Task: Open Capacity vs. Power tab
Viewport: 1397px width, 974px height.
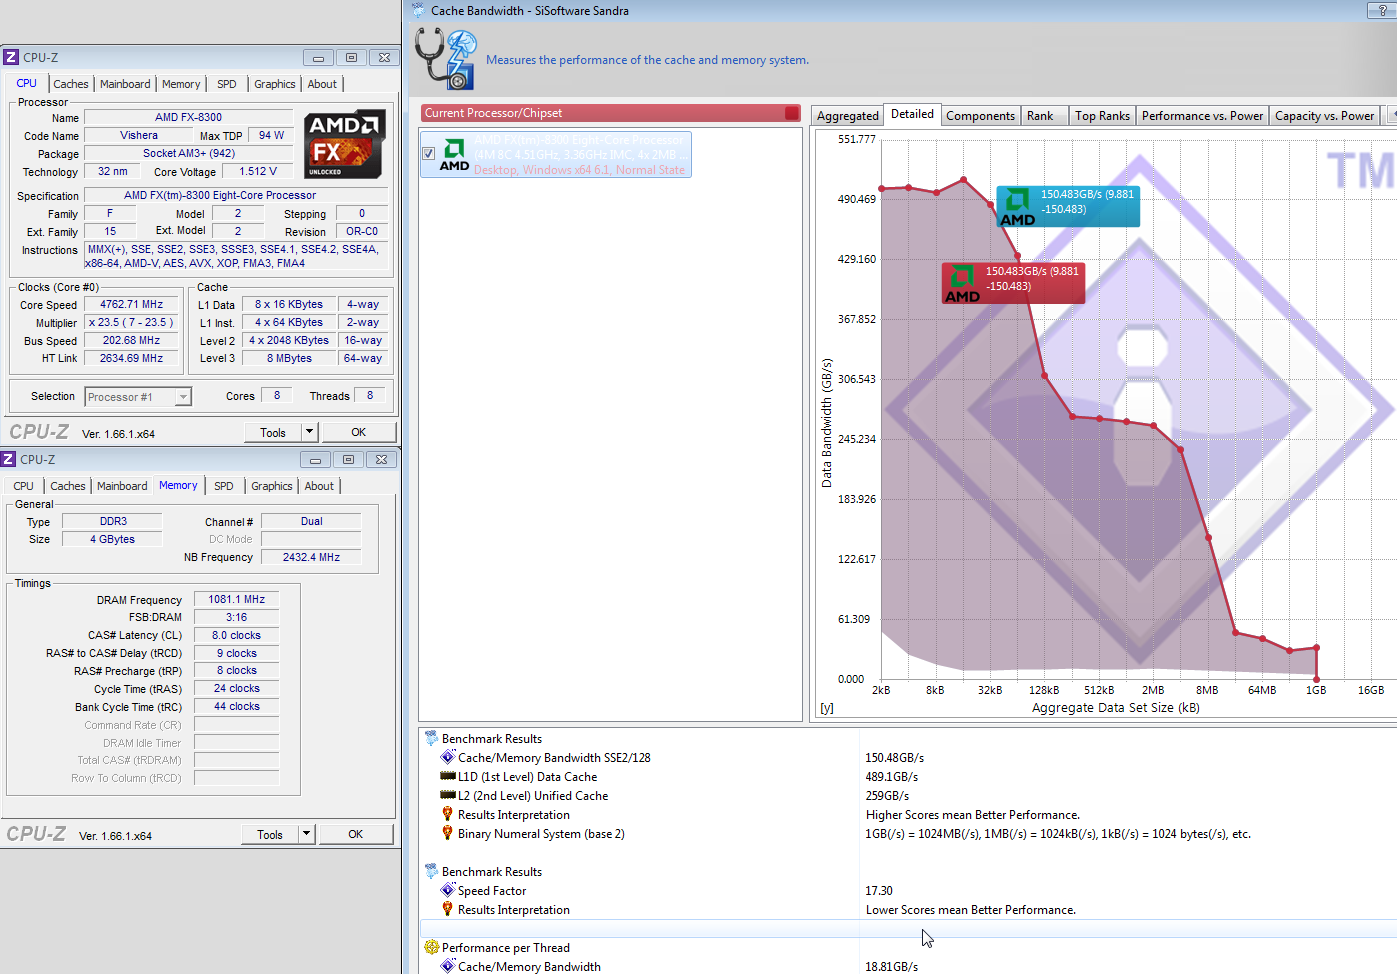Action: [1324, 116]
